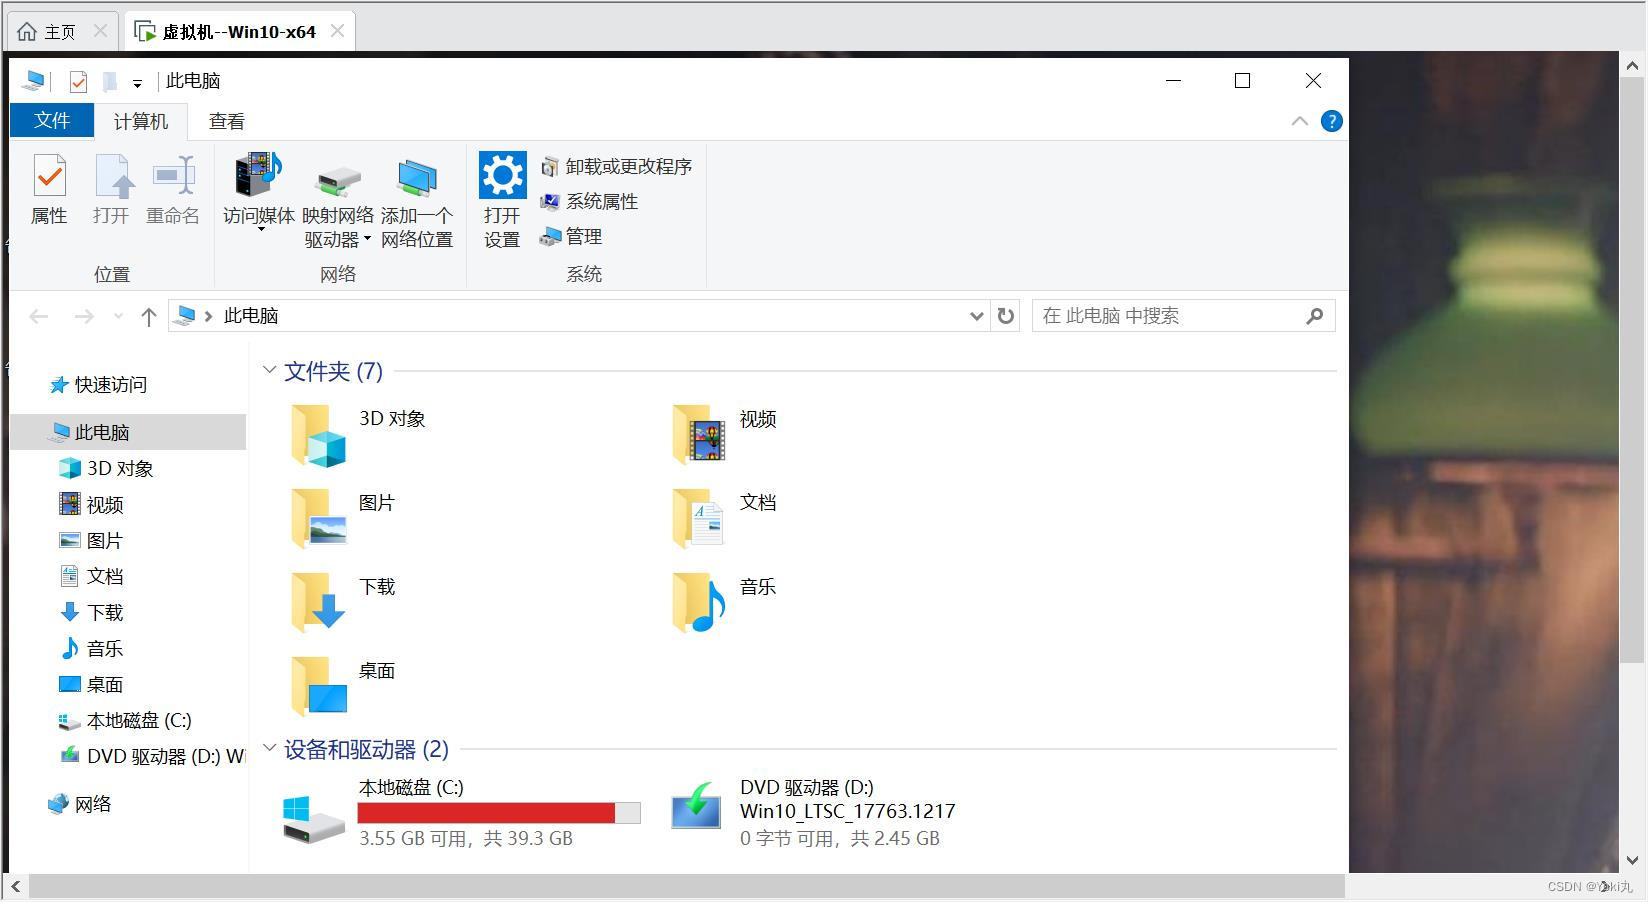Select the 图片 folder icon

[318, 518]
